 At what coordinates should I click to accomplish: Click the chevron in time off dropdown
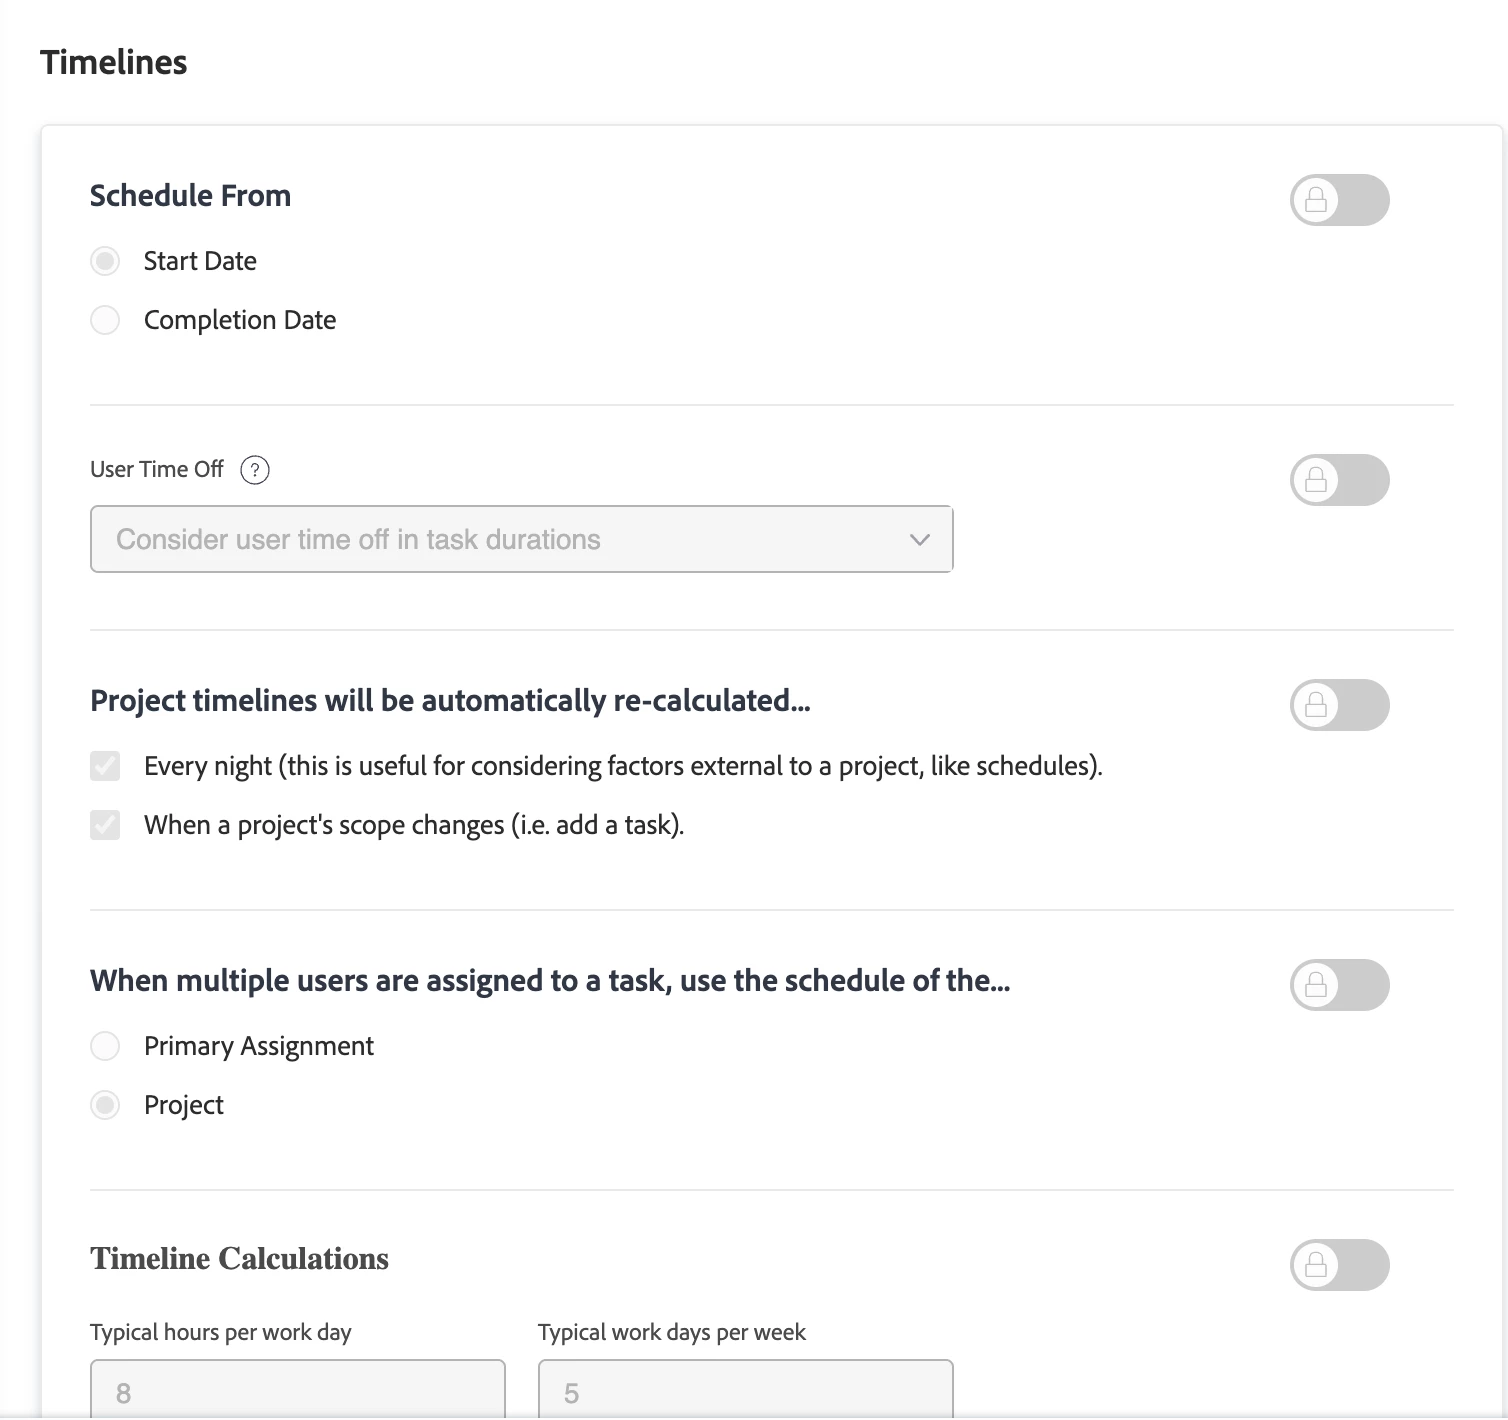(x=920, y=540)
